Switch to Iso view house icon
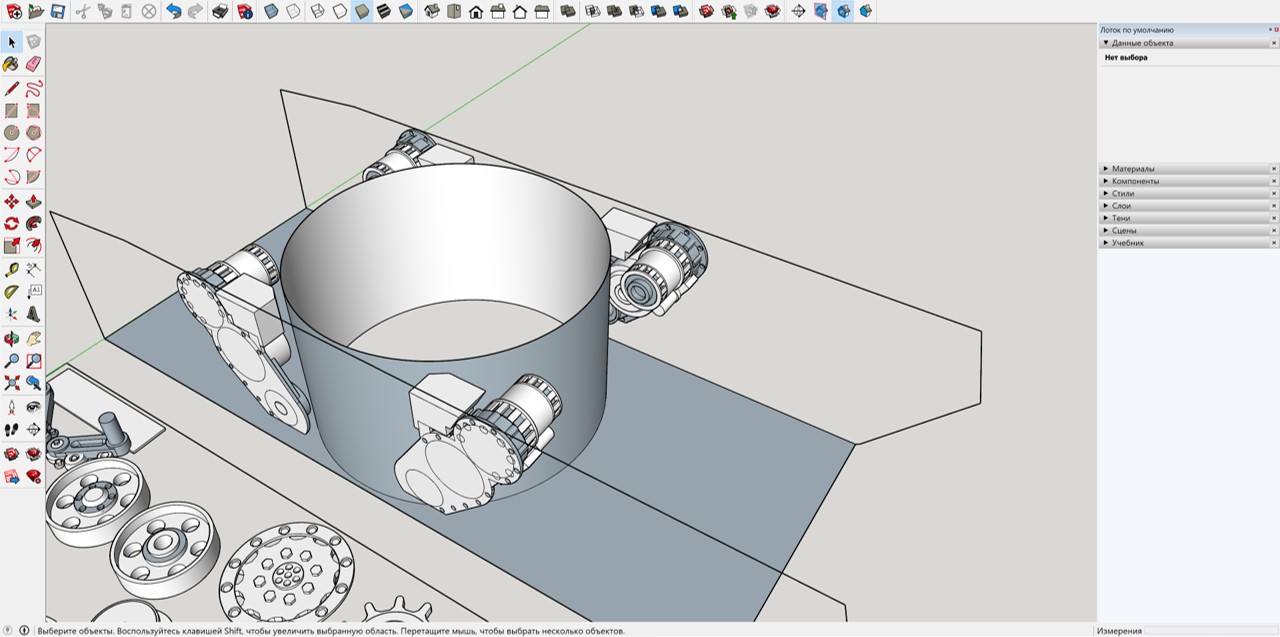This screenshot has width=1280, height=637. pos(431,12)
